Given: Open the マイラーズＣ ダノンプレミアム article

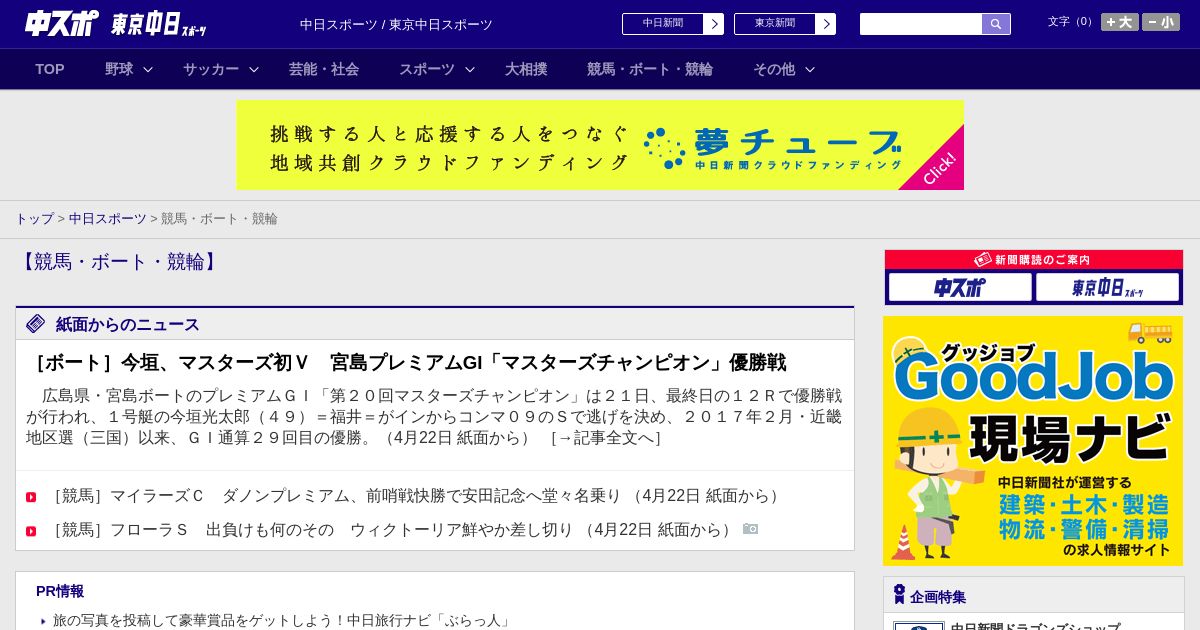Looking at the screenshot, I should point(415,496).
